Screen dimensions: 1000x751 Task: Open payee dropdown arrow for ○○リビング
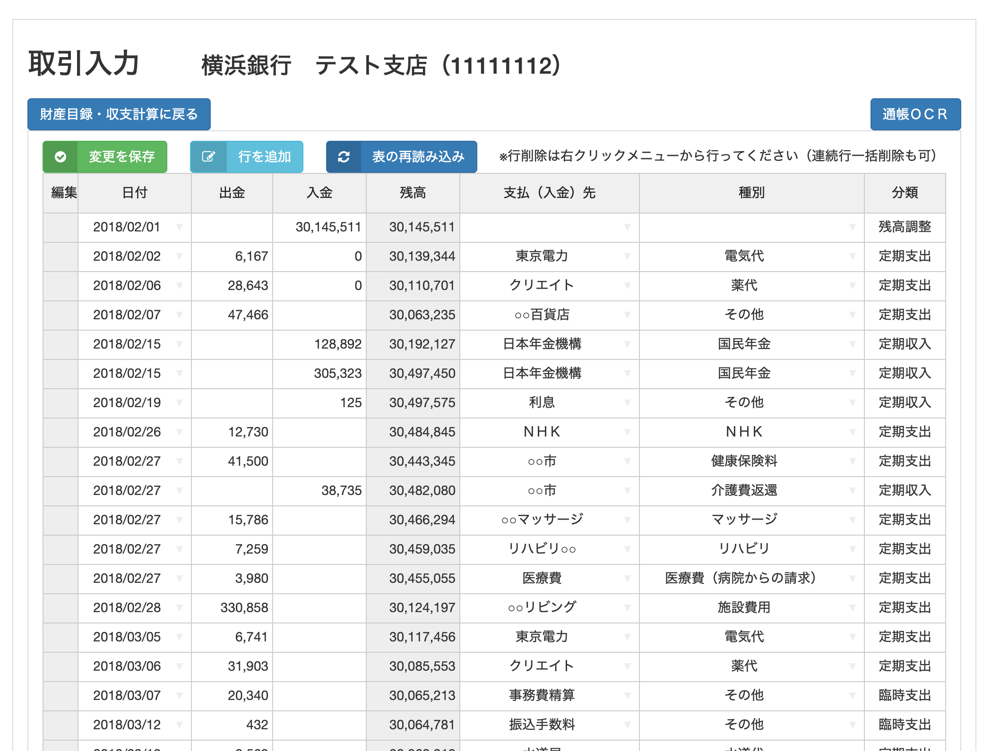point(627,608)
